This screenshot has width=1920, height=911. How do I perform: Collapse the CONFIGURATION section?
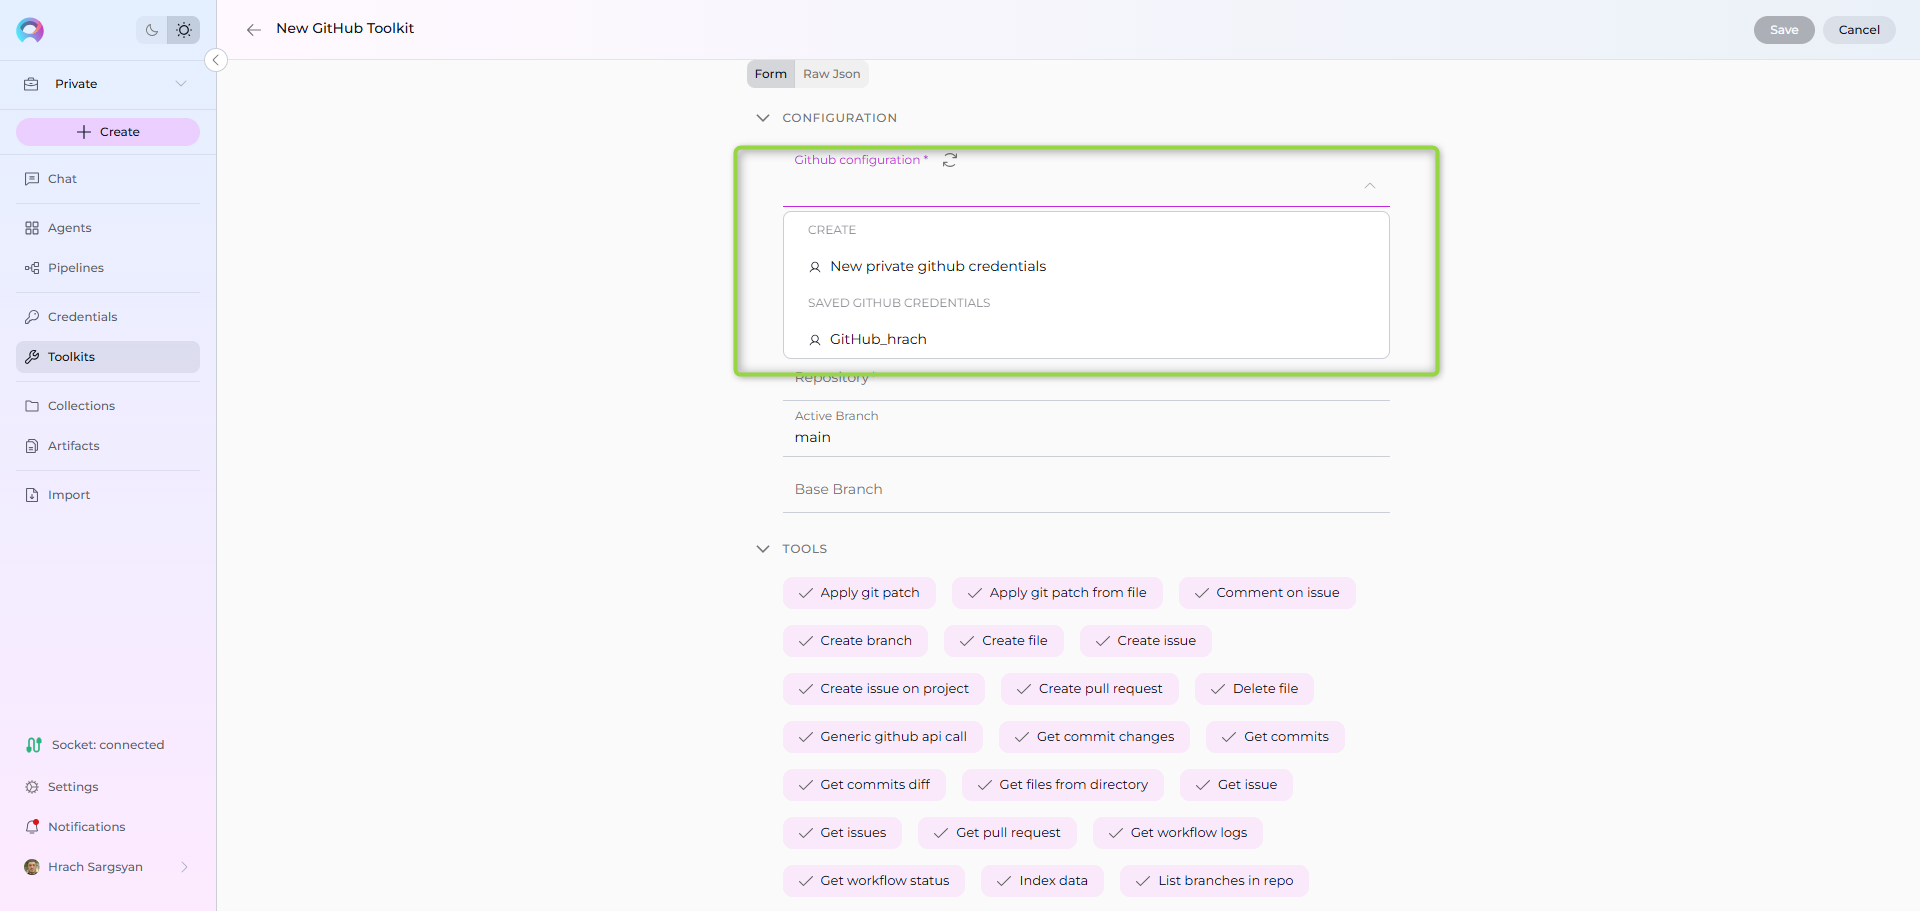point(763,118)
